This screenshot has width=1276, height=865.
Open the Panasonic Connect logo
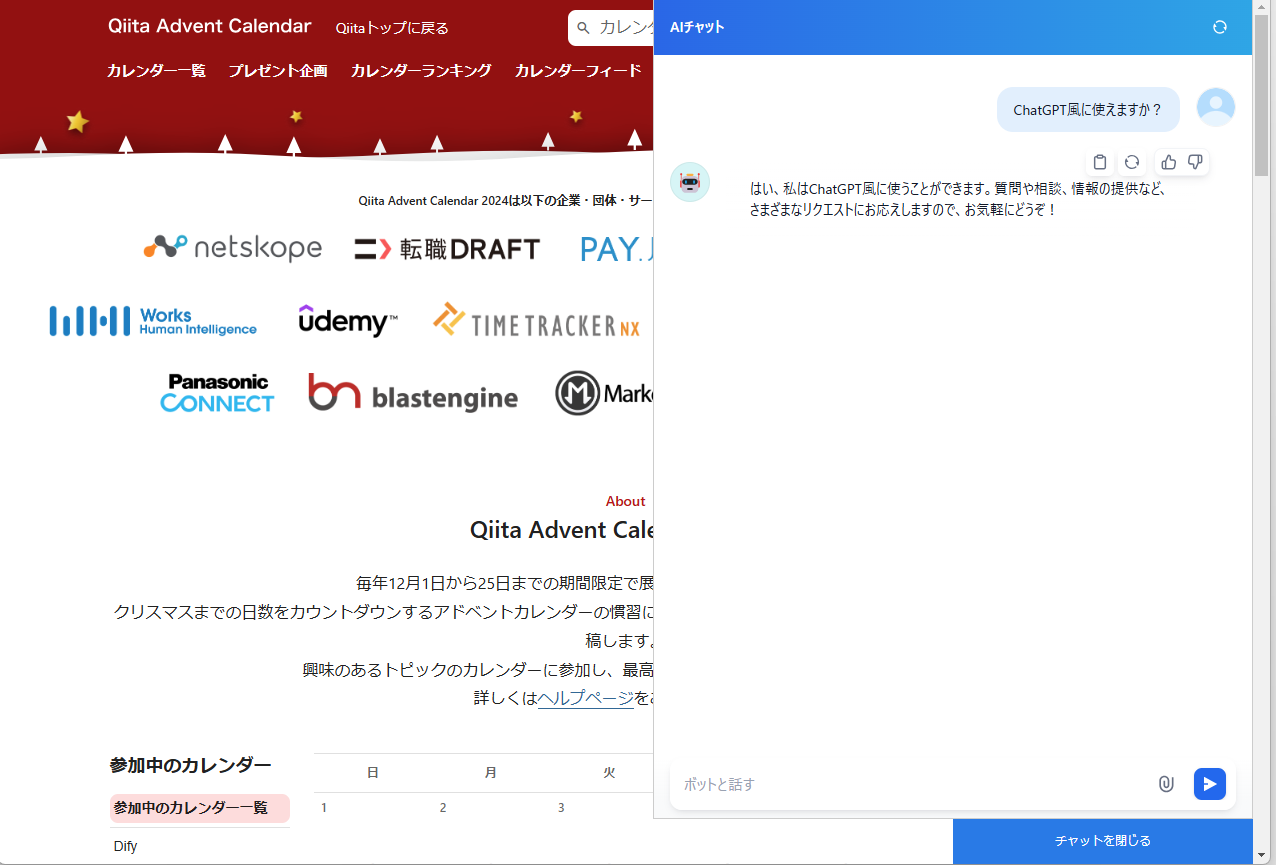point(217,393)
